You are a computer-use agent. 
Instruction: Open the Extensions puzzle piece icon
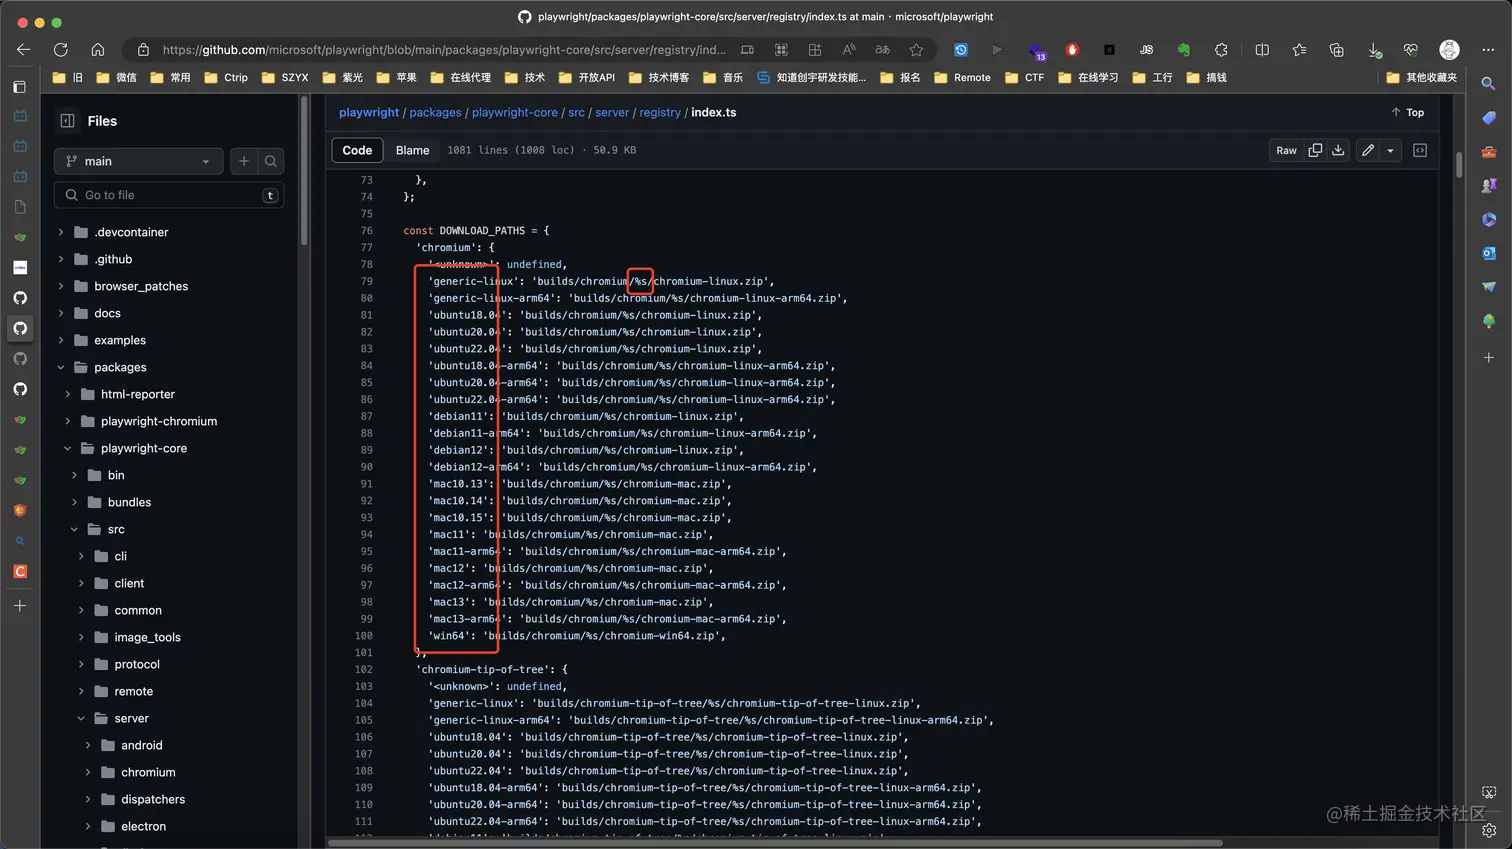click(x=1221, y=49)
